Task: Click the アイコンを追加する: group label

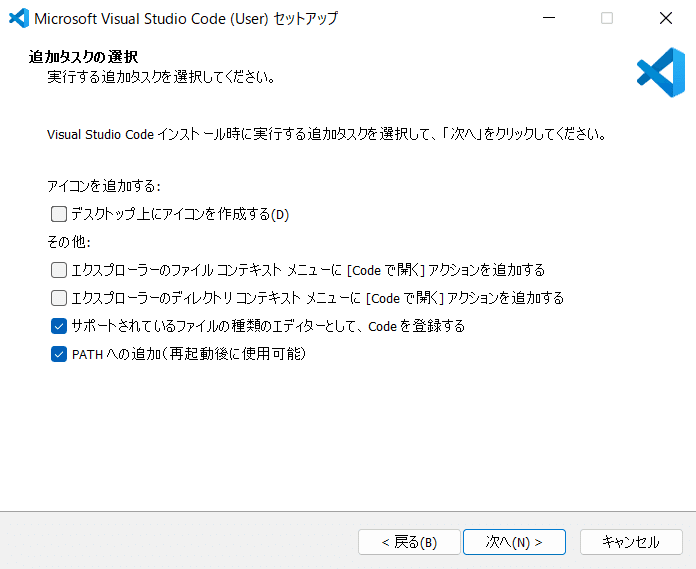Action: (x=103, y=186)
